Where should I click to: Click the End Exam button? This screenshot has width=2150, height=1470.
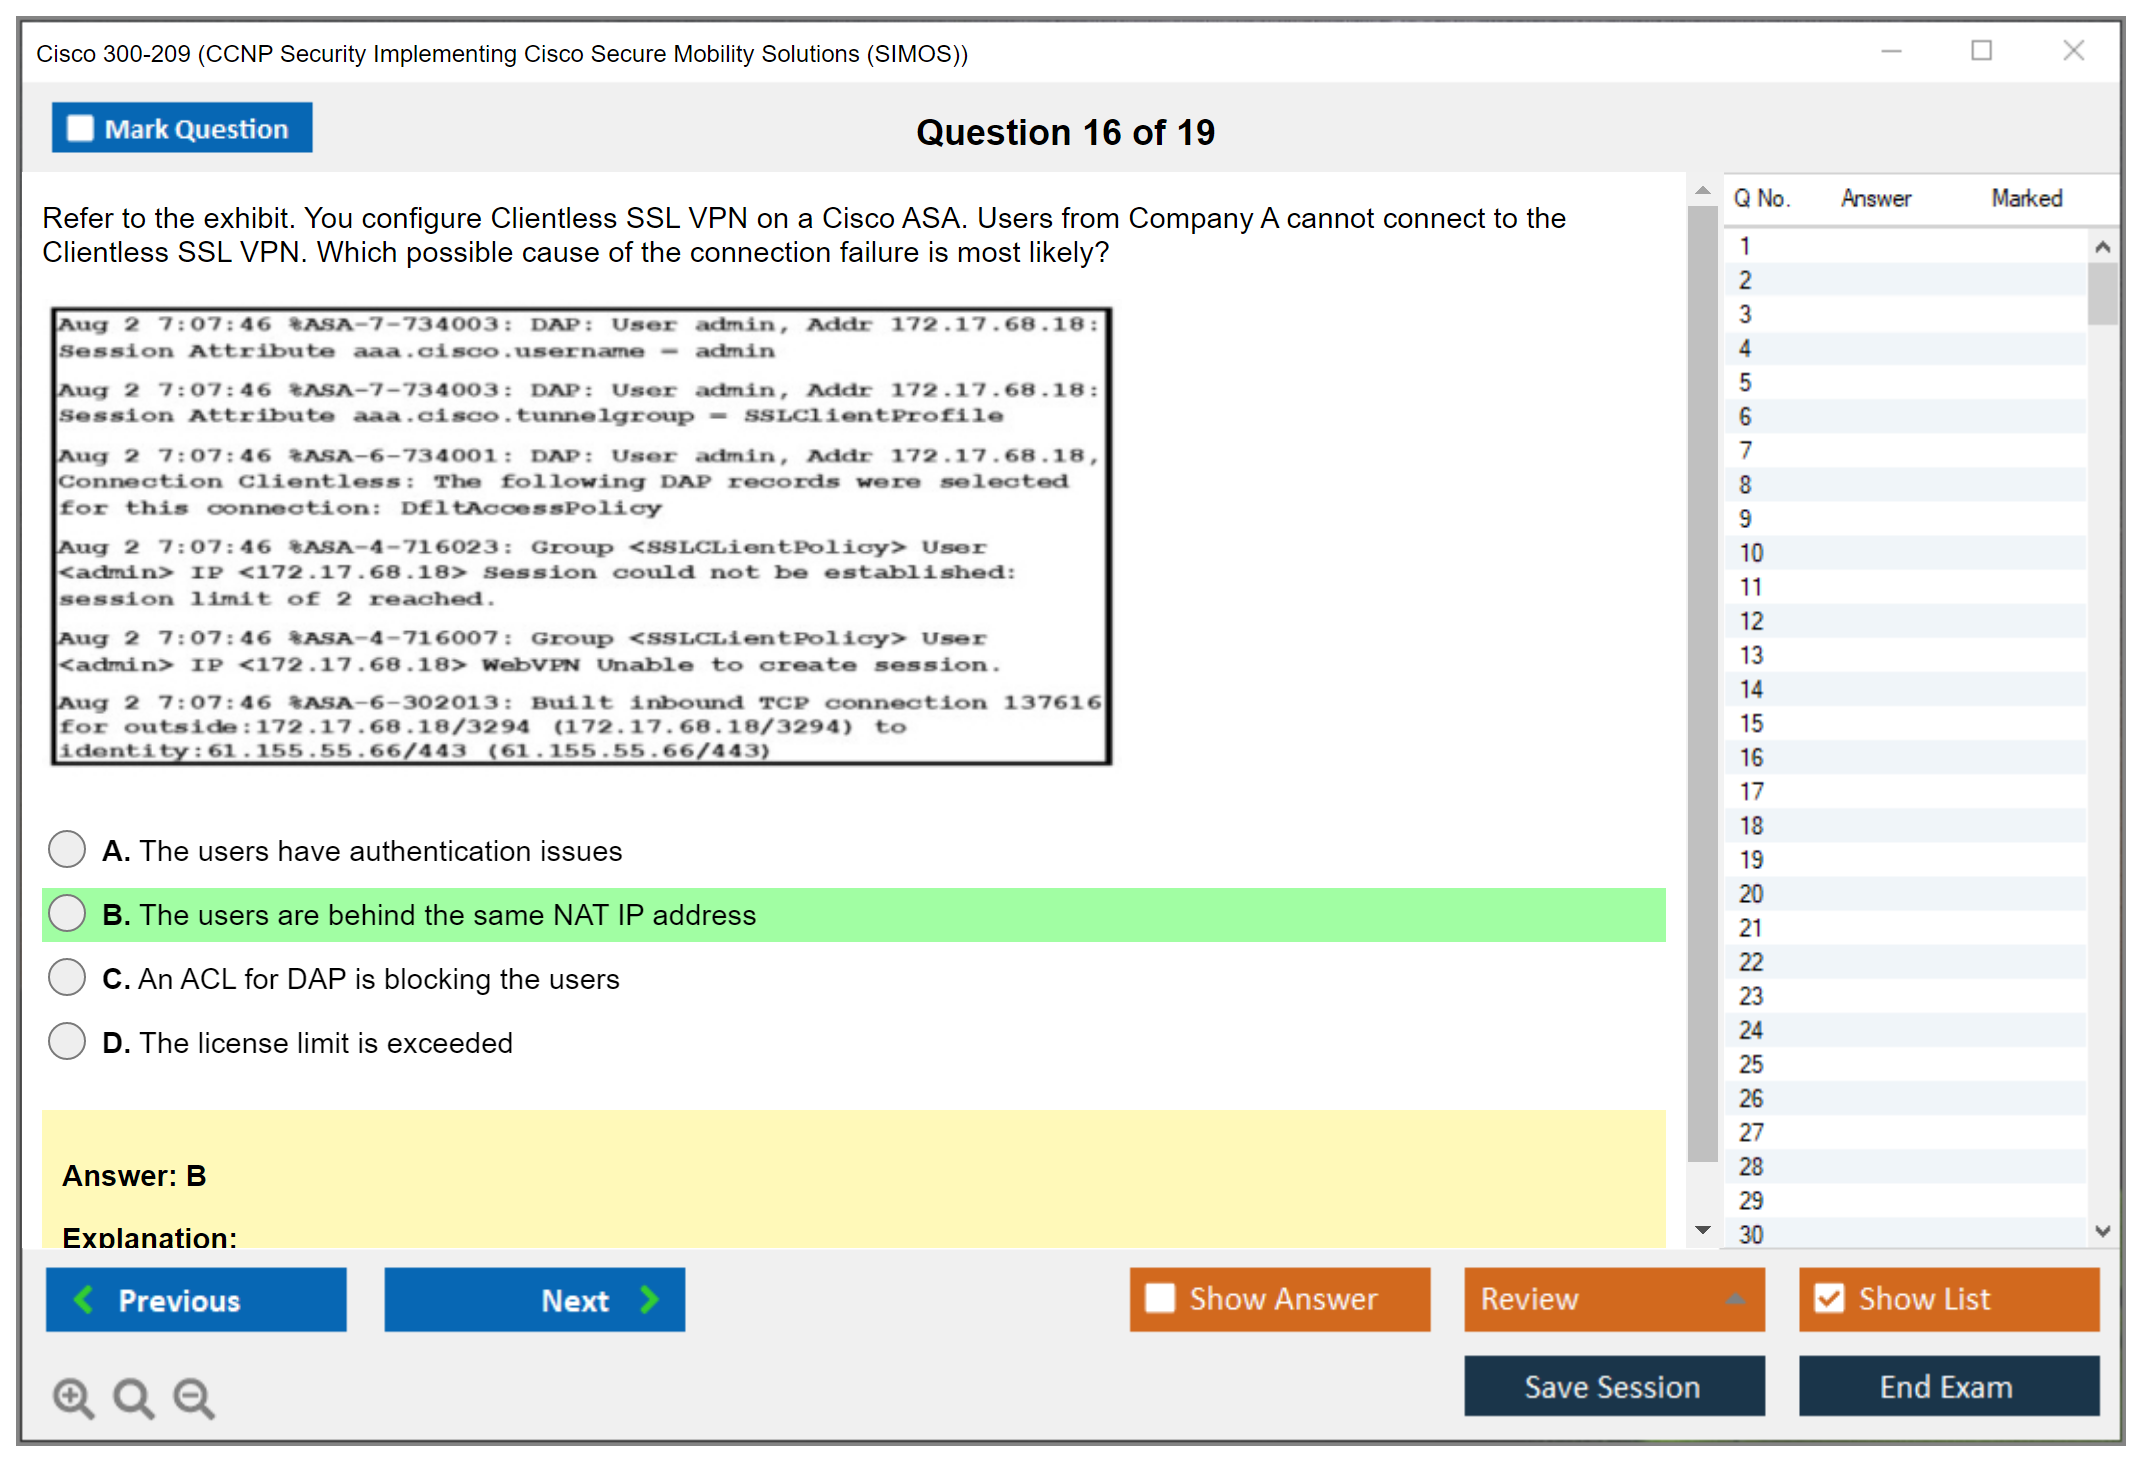click(x=1948, y=1386)
